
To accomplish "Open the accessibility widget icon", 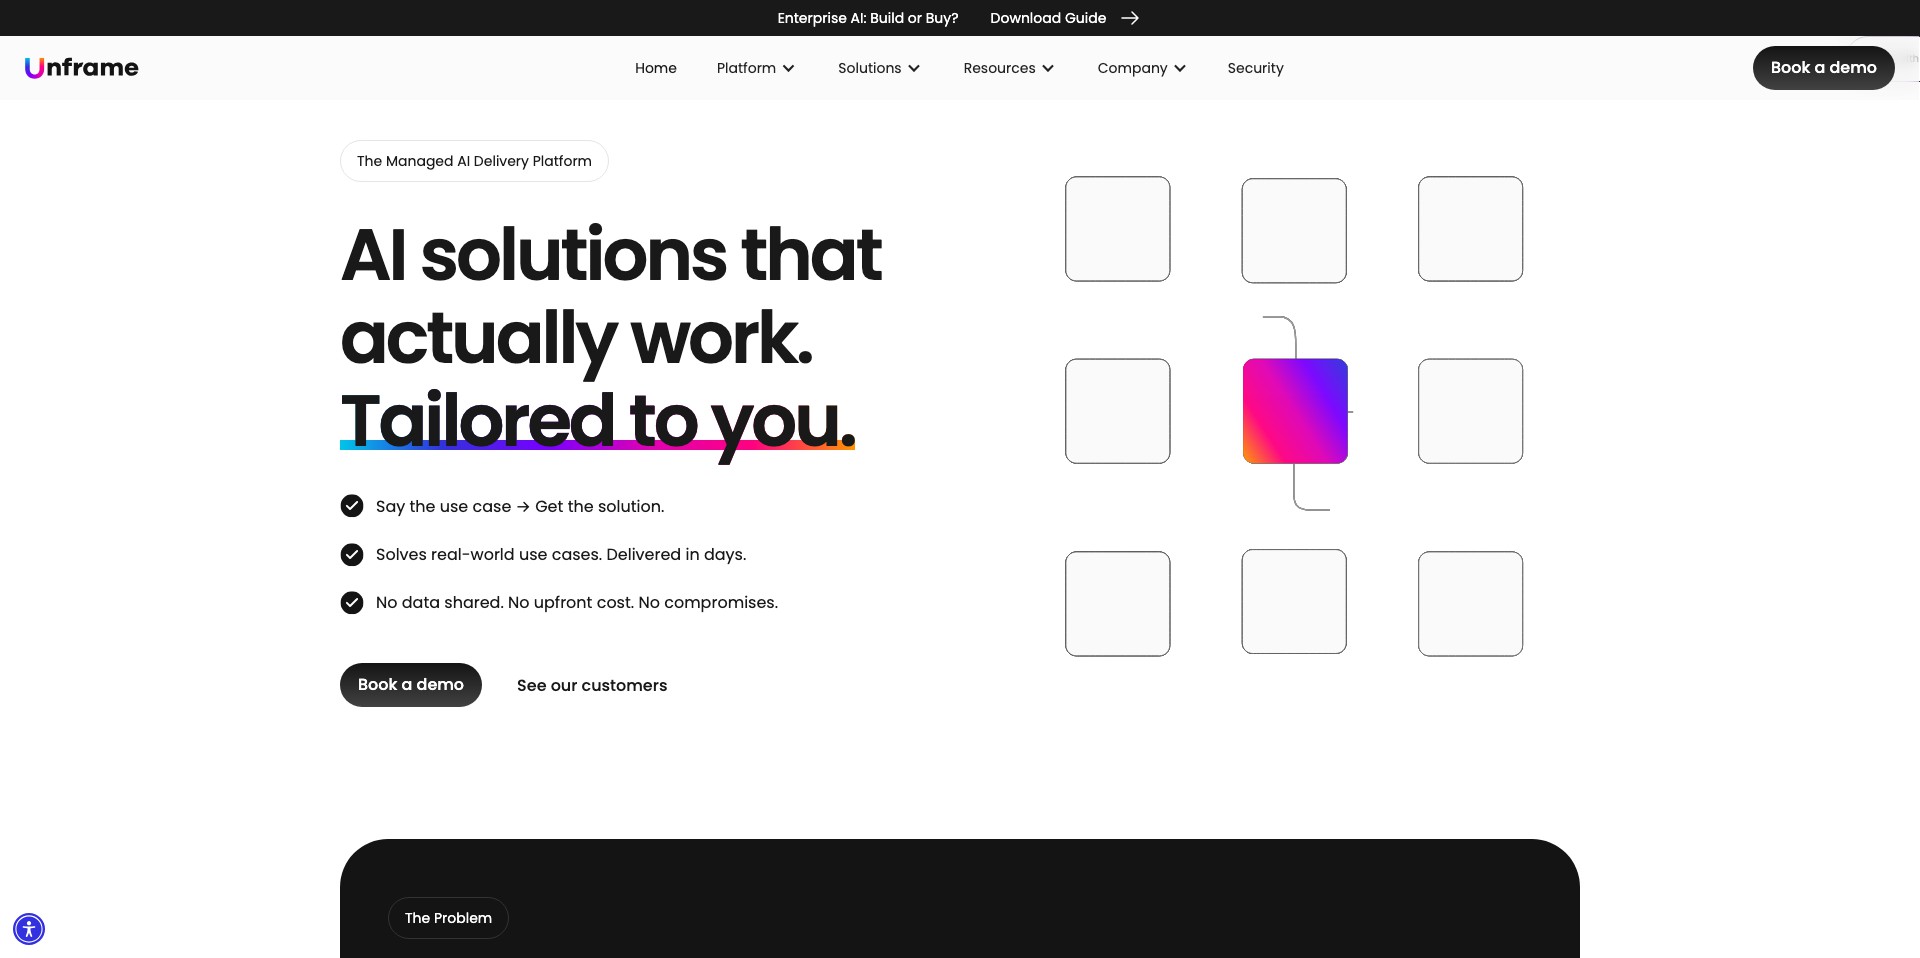I will 29,929.
